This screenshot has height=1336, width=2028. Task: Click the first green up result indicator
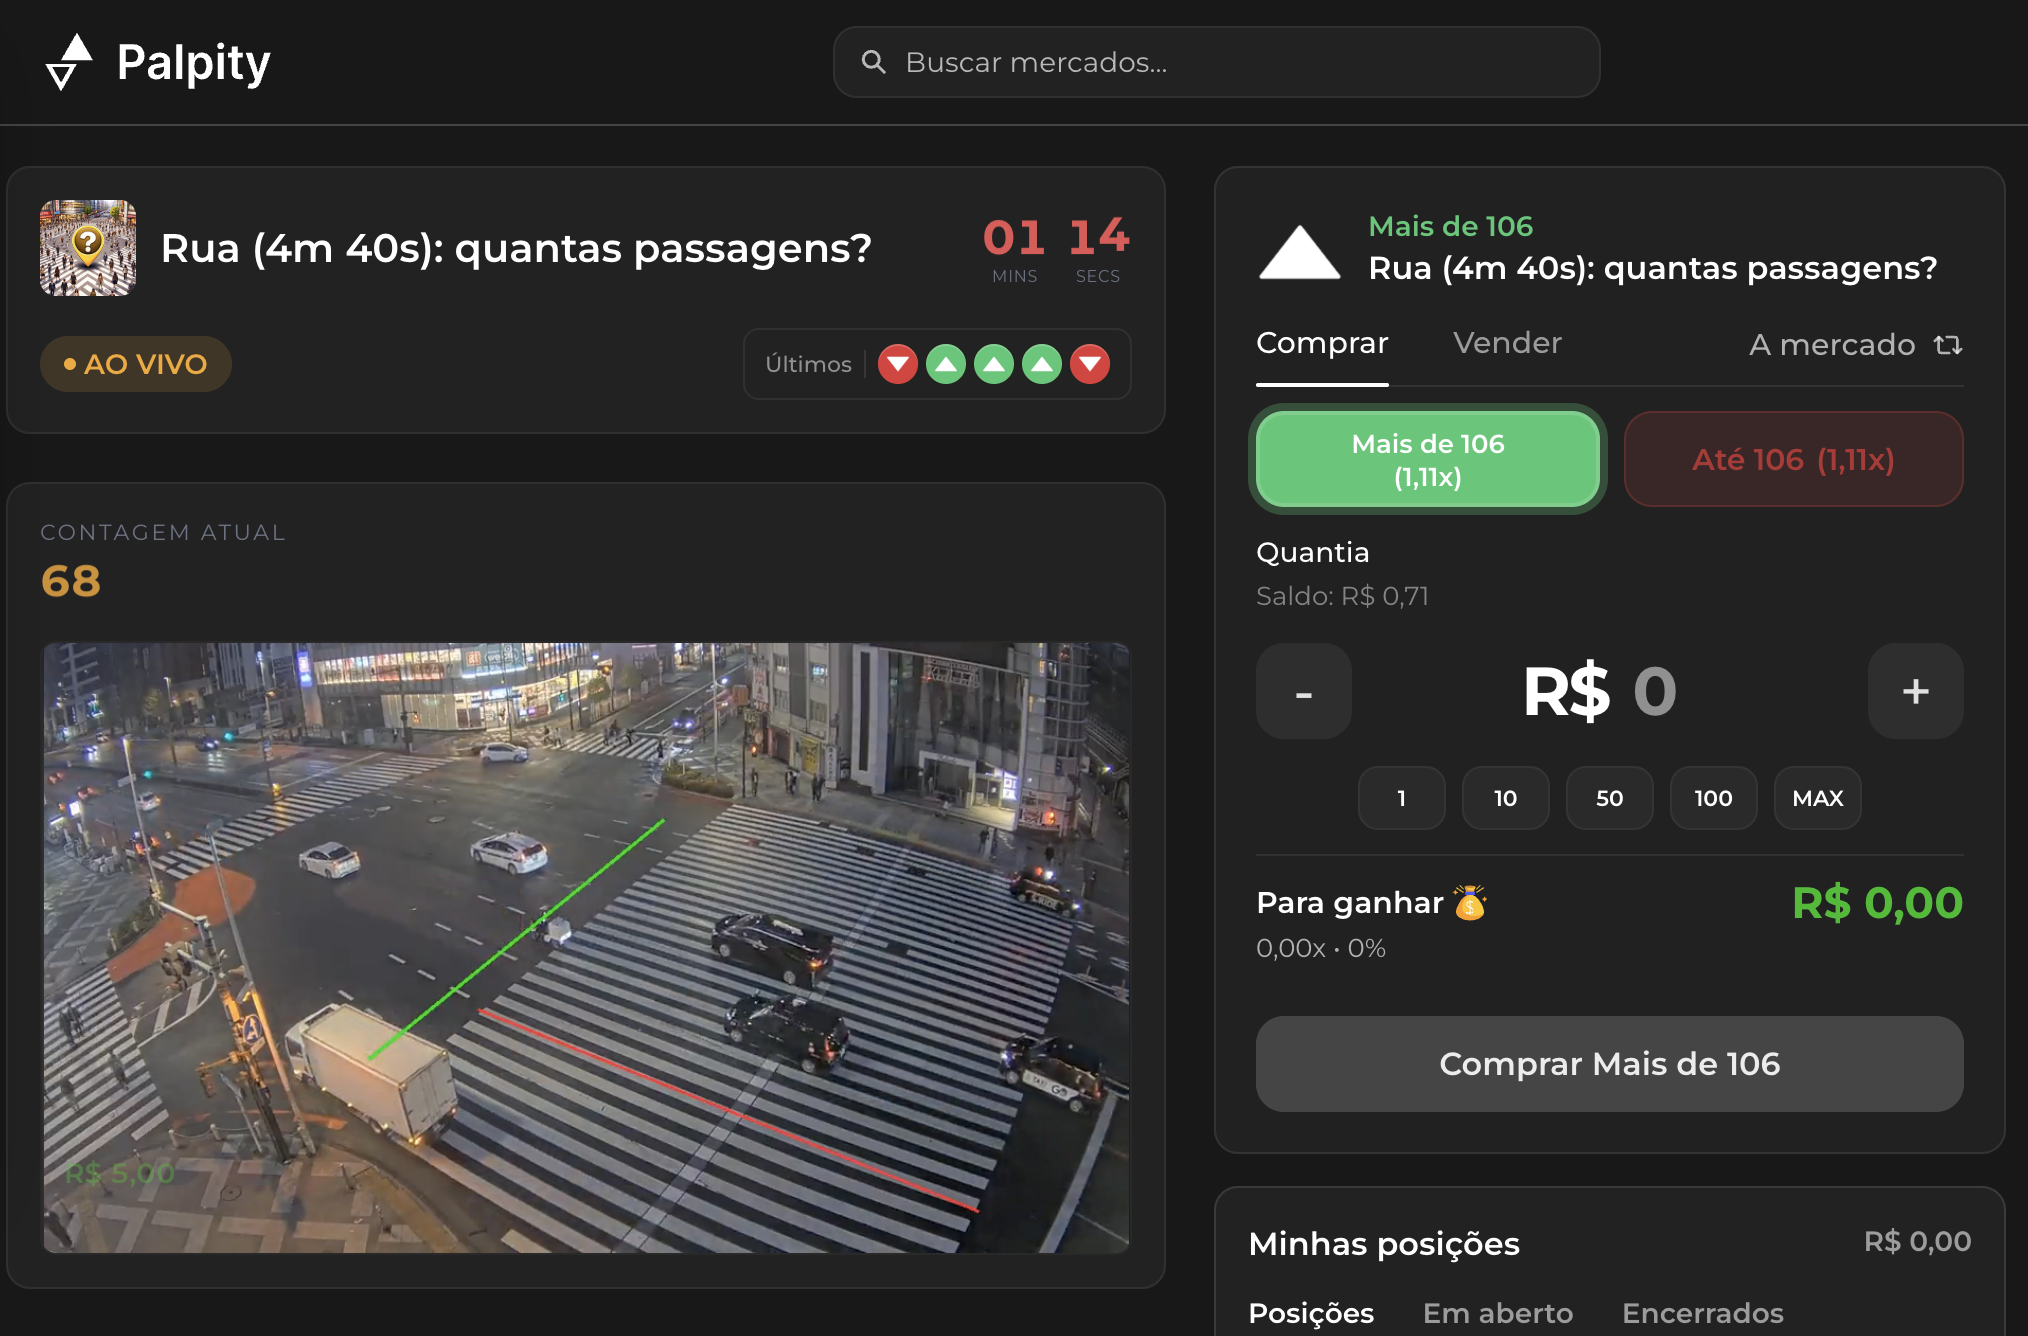click(945, 364)
